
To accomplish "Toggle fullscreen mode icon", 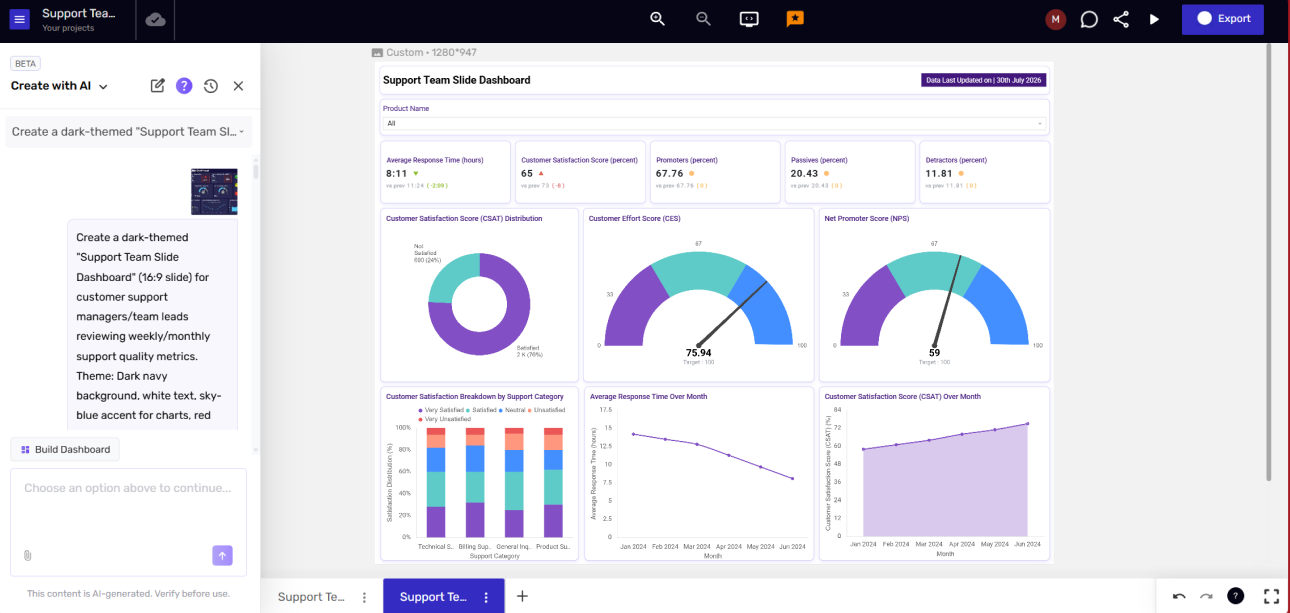I will click(1271, 596).
